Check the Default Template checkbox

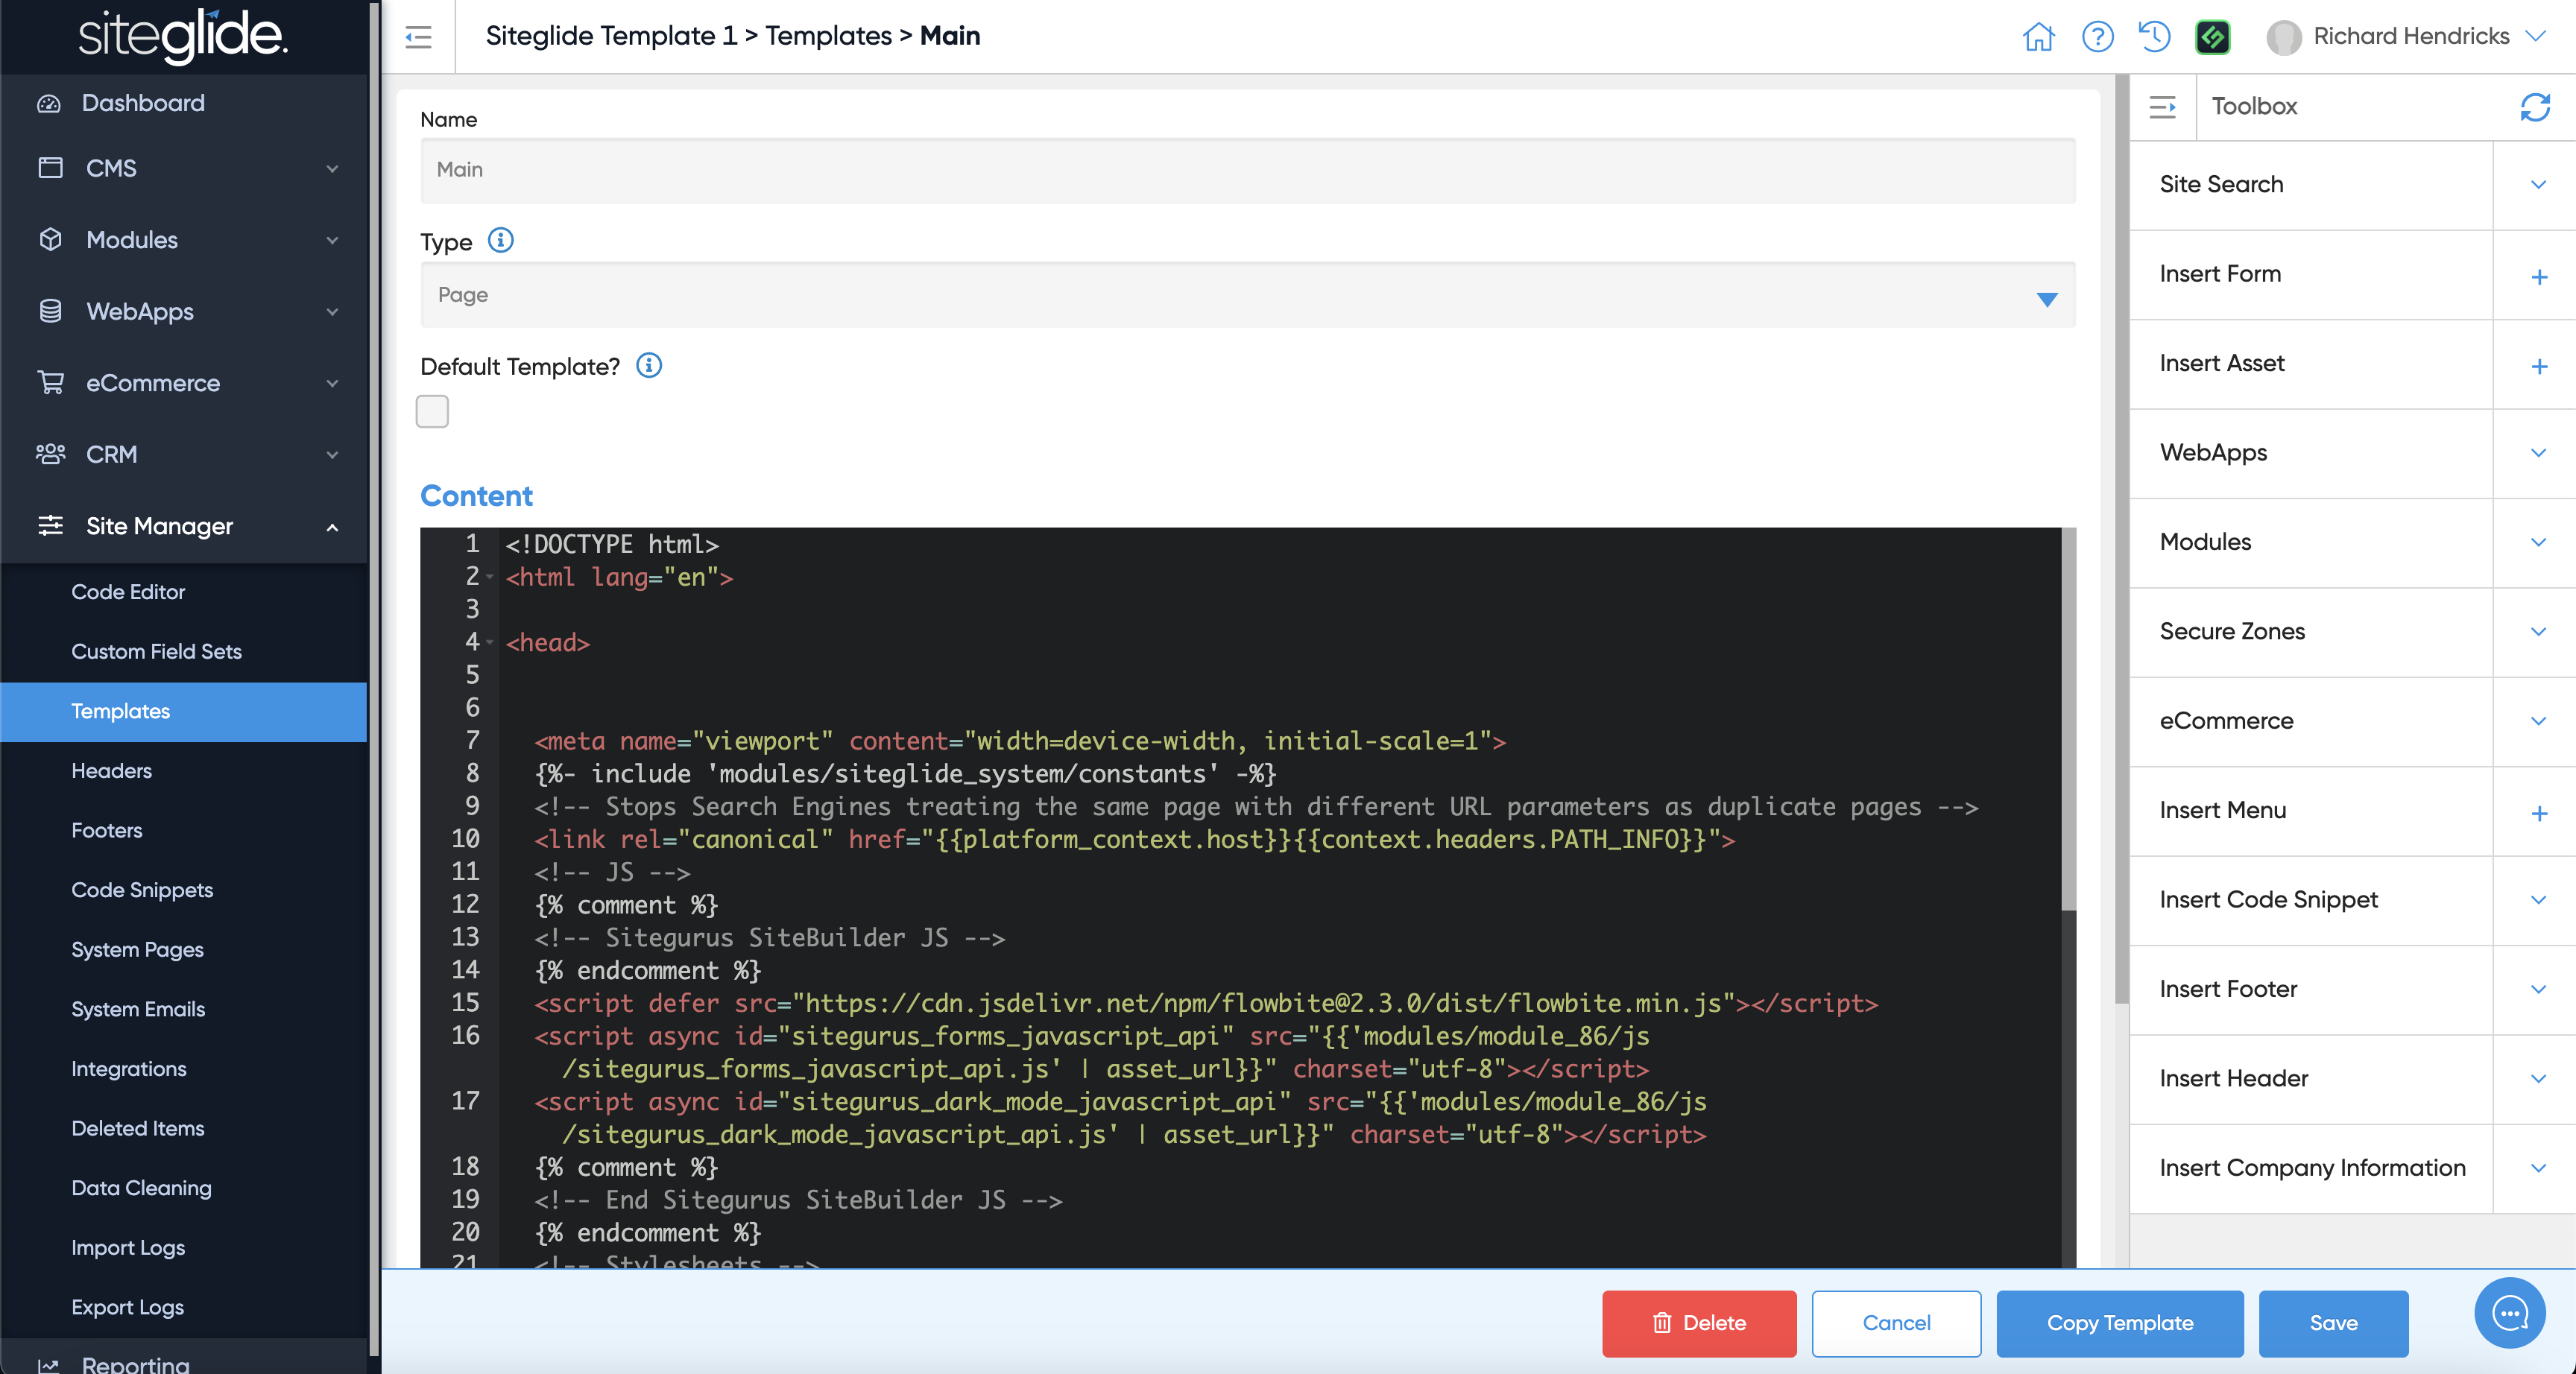pos(432,411)
